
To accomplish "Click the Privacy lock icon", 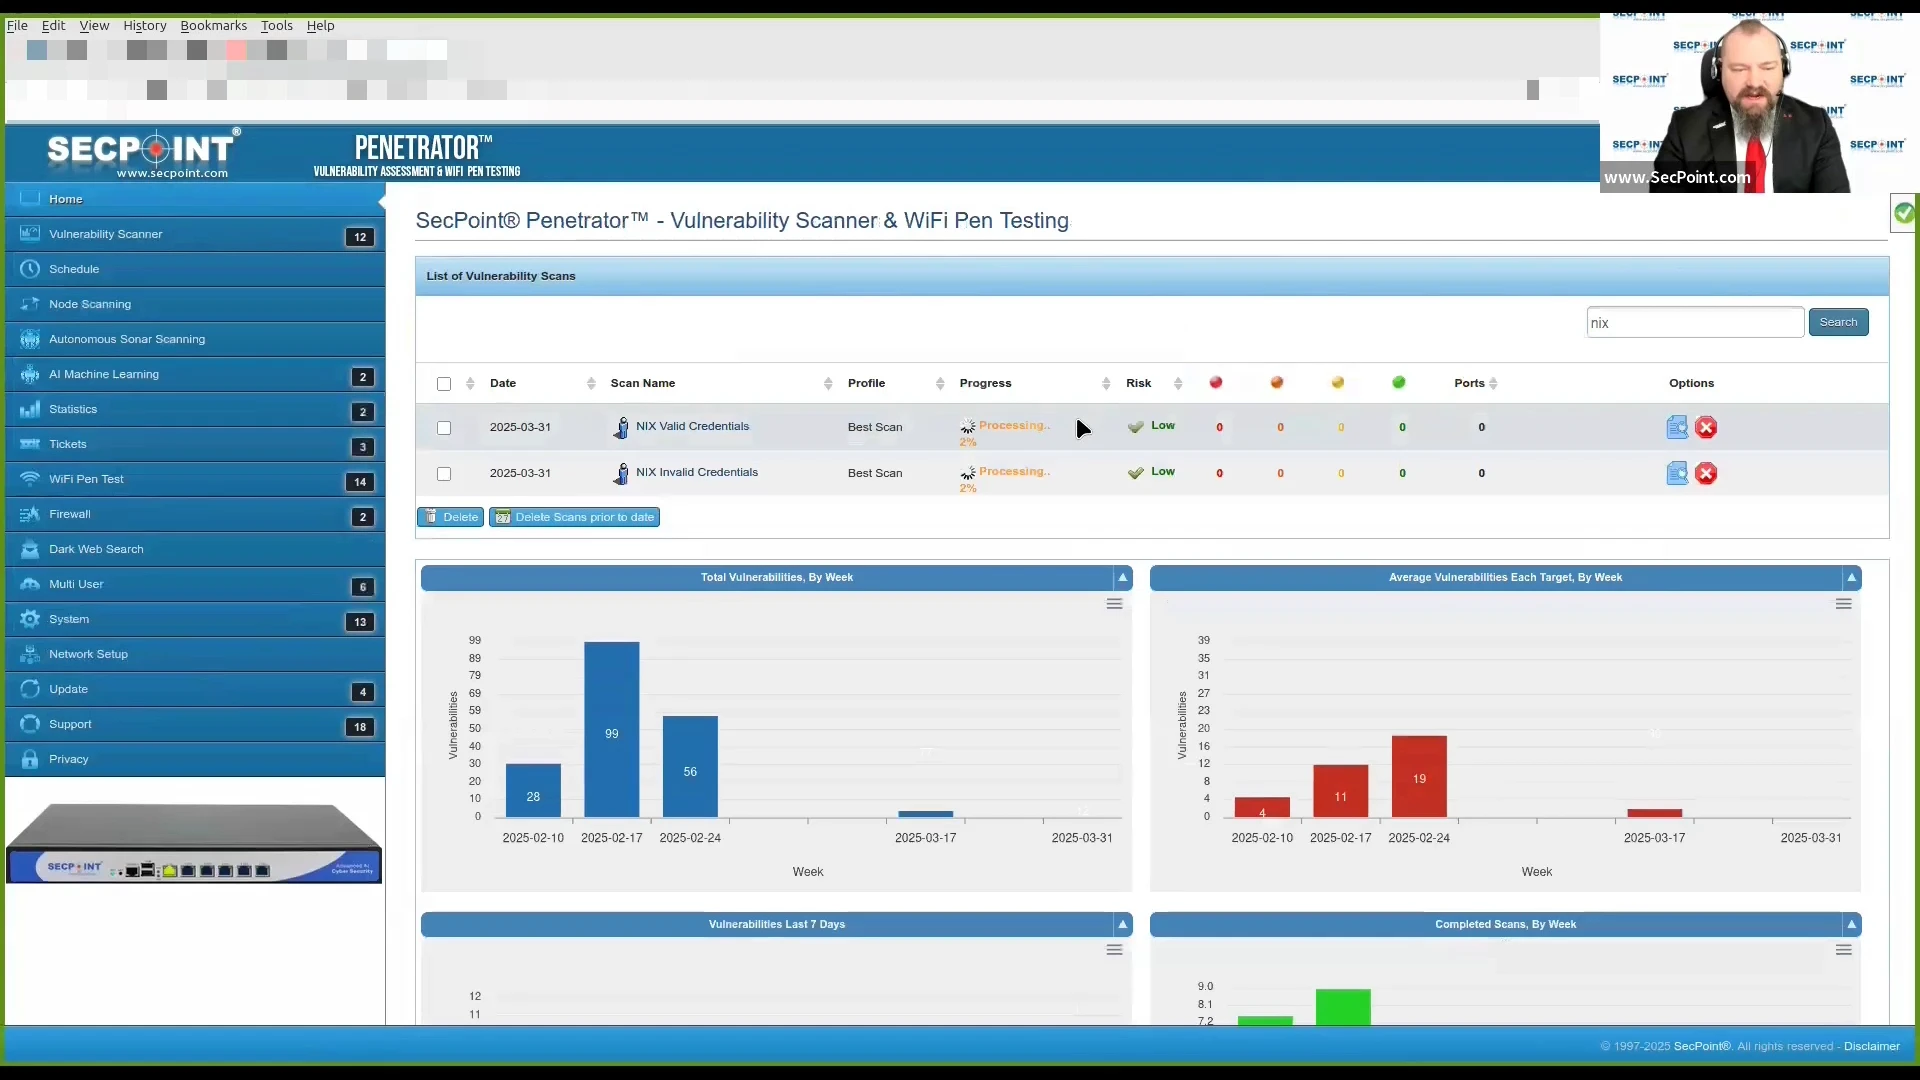I will pyautogui.click(x=30, y=759).
